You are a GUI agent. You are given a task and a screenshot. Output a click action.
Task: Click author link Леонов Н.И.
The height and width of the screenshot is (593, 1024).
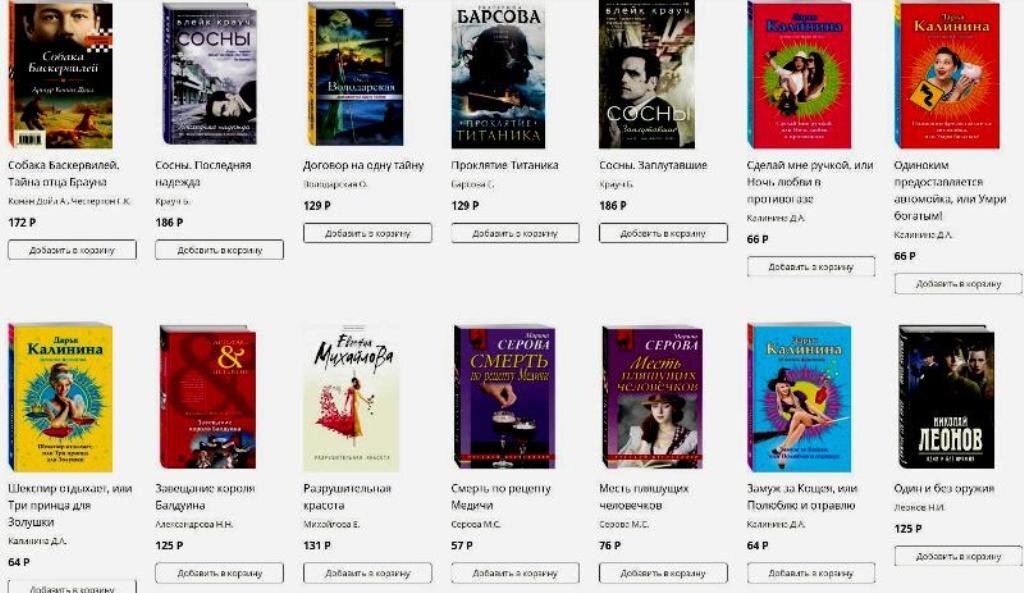point(919,507)
